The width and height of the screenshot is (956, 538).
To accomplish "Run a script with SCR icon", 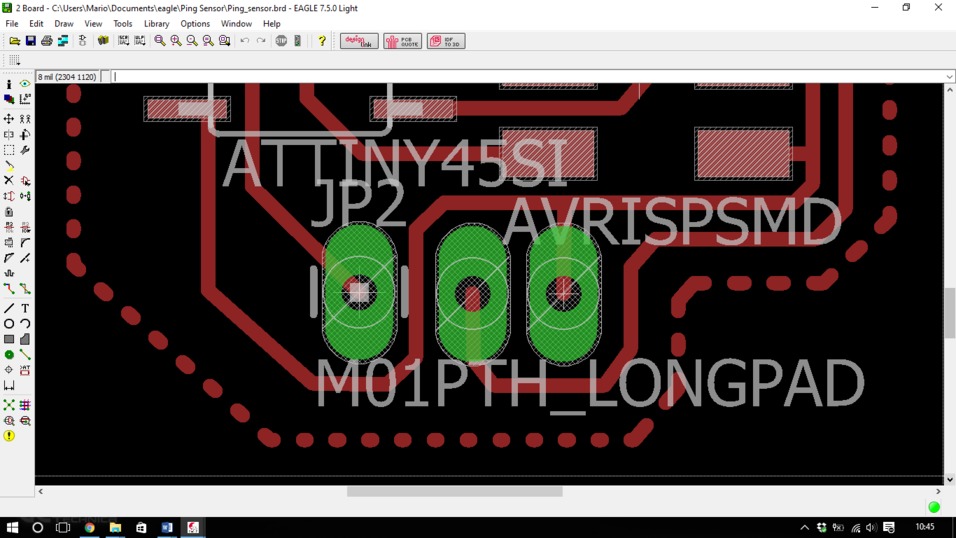I will (124, 41).
